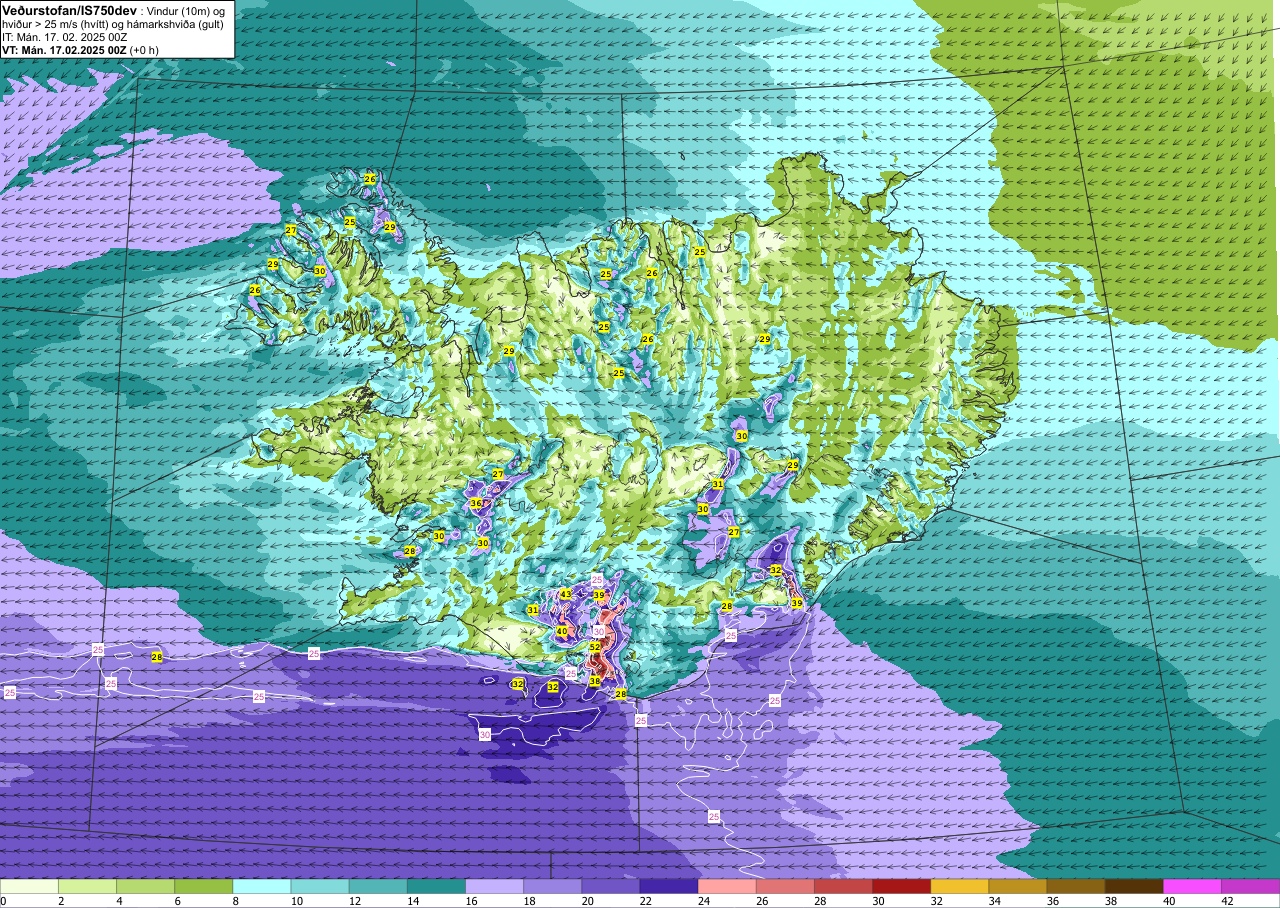1280x908 pixels.
Task: Click the 38–40 m/s dark brown legend swatch
Action: [x=1134, y=886]
